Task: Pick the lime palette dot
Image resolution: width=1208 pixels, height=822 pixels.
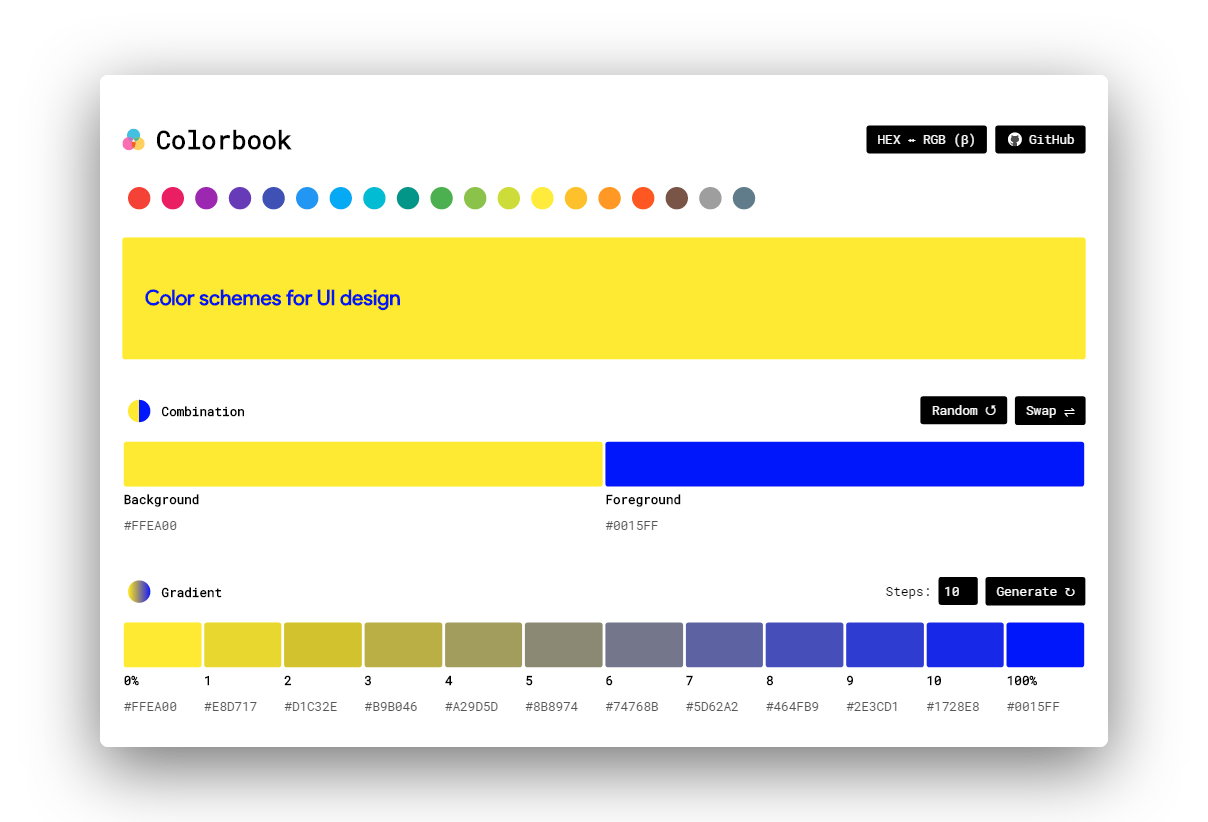Action: [509, 198]
